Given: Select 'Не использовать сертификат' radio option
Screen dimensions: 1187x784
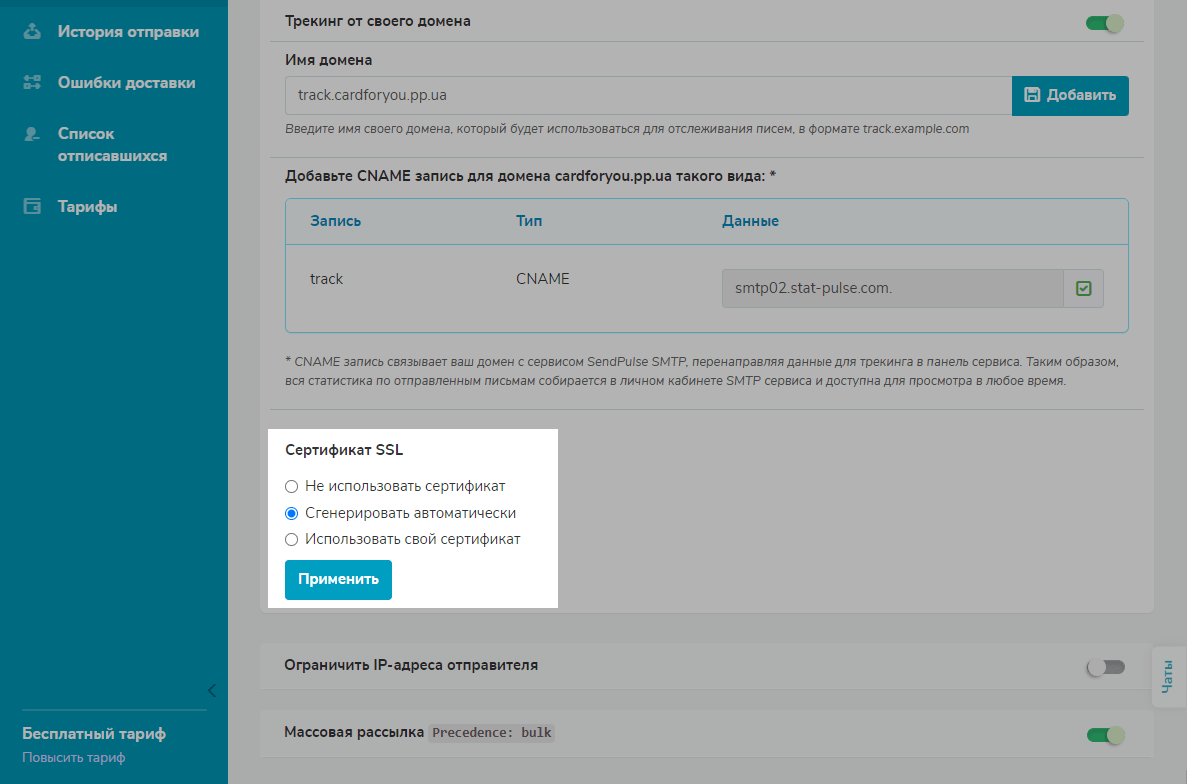Looking at the screenshot, I should (x=292, y=487).
